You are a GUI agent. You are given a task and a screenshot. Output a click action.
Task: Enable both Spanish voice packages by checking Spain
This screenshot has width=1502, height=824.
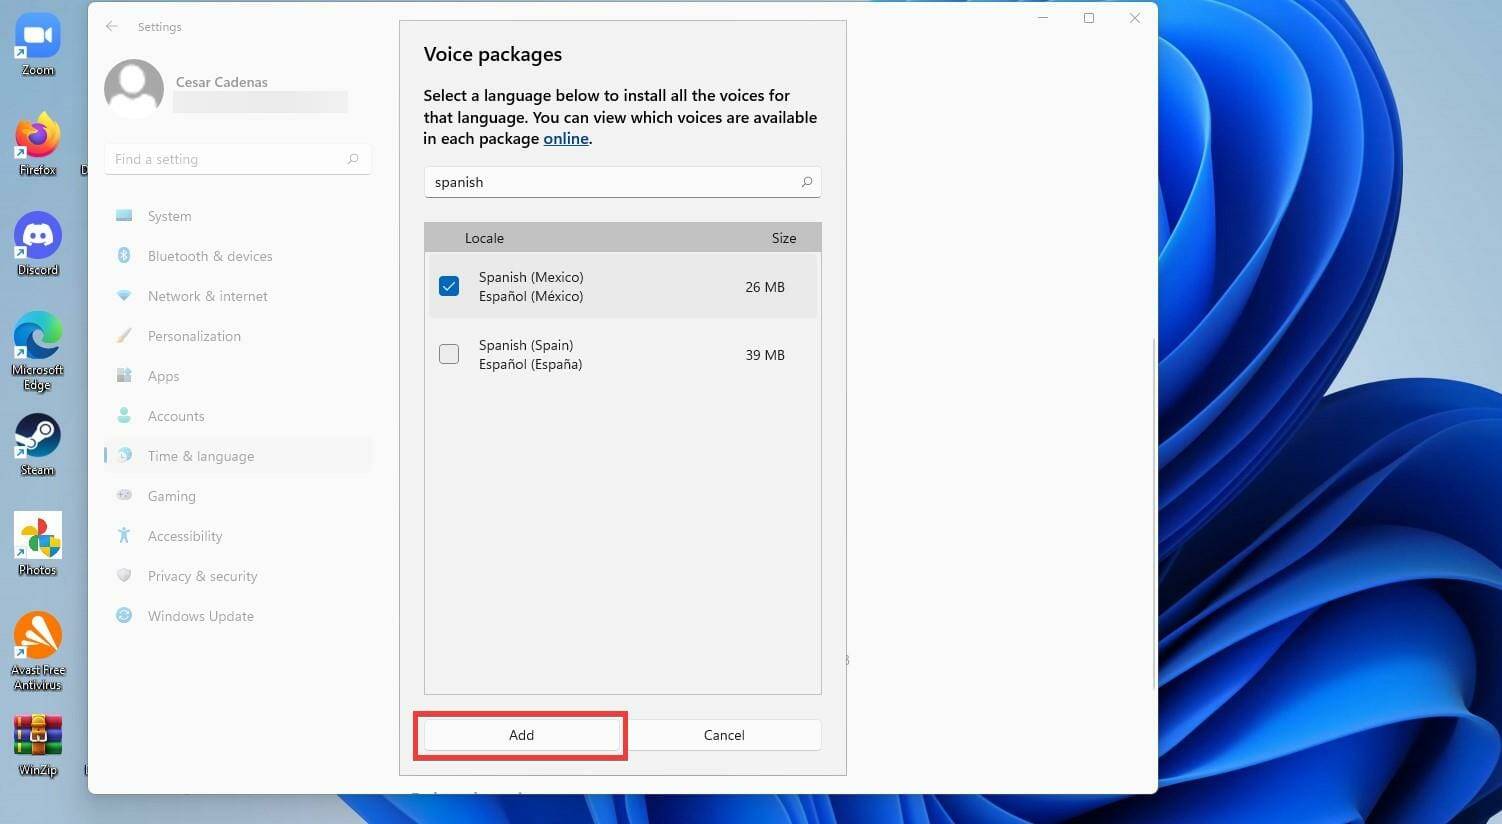(x=449, y=354)
